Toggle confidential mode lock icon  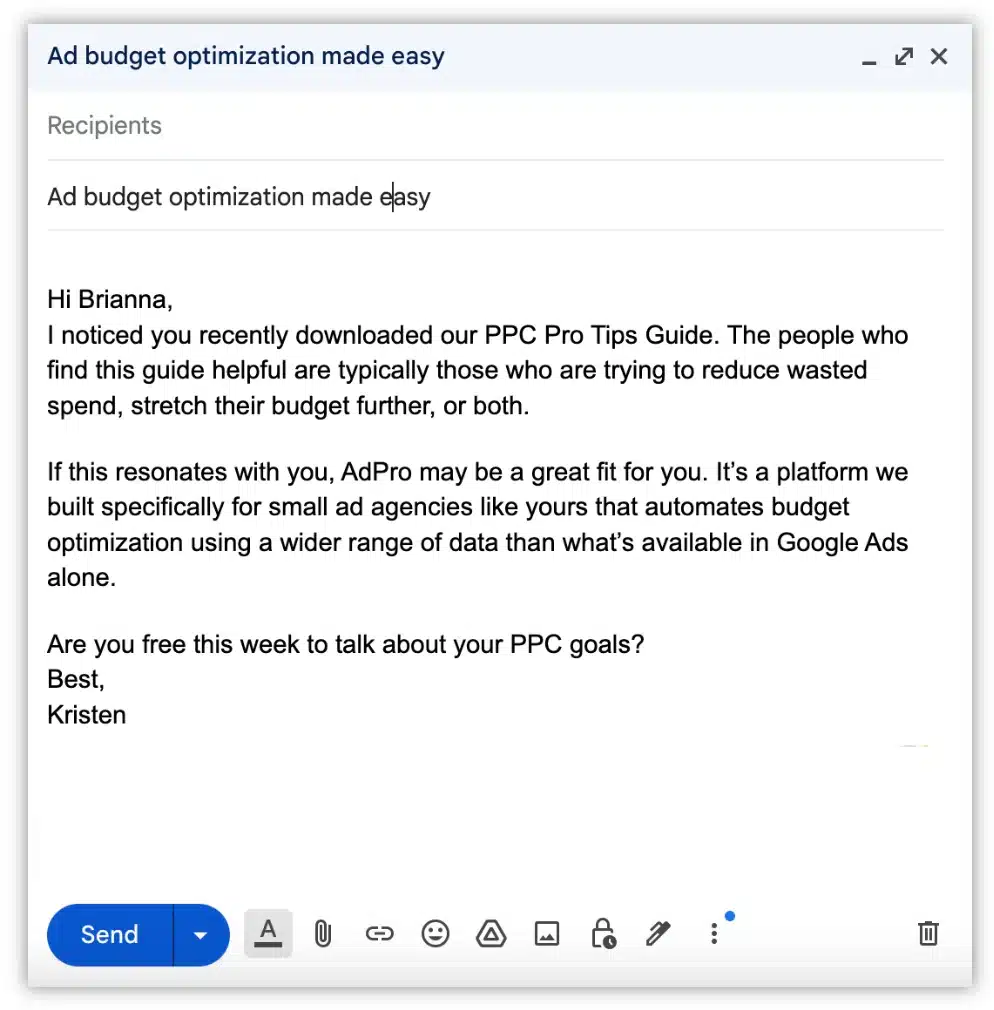click(603, 934)
